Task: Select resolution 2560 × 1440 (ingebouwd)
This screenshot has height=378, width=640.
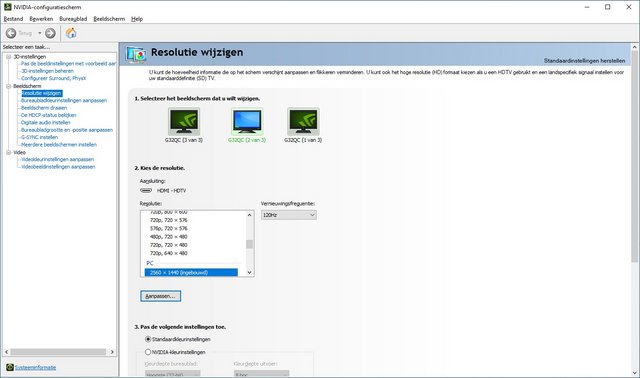Action: 191,272
